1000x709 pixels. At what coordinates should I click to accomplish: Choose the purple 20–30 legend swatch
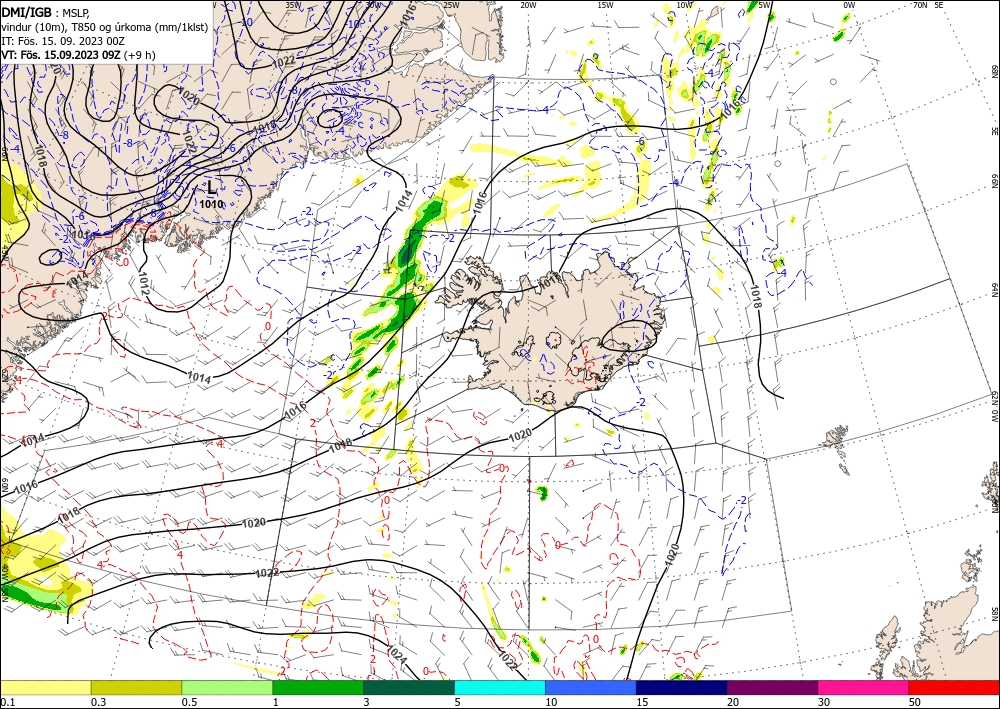click(x=772, y=687)
